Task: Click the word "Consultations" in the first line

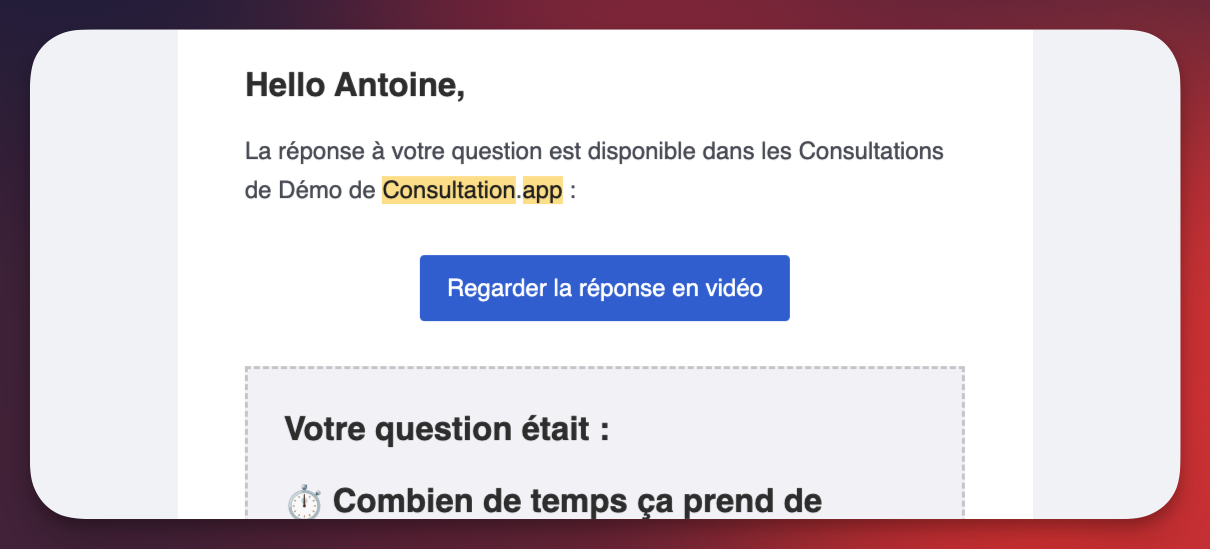Action: tap(870, 152)
